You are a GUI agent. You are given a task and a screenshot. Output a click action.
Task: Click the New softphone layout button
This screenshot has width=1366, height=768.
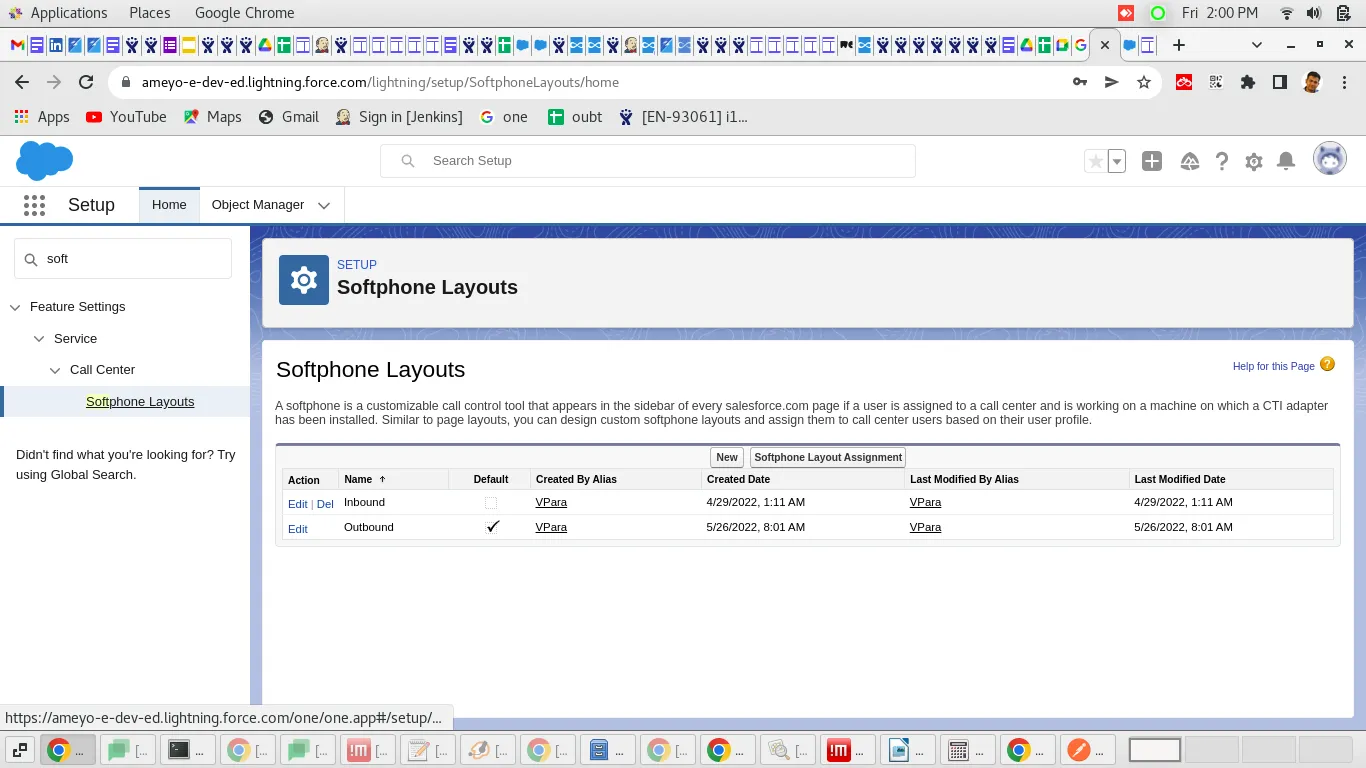click(x=727, y=457)
